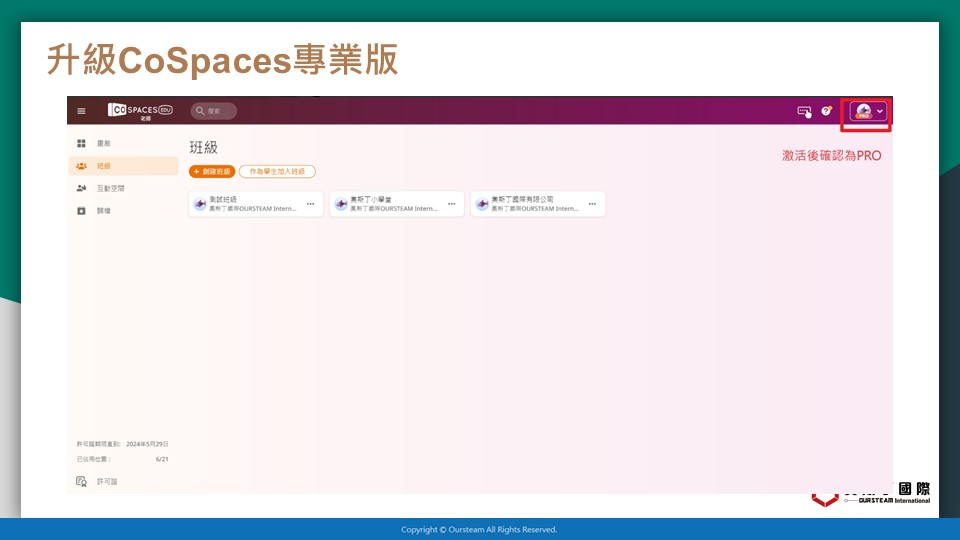Image resolution: width=960 pixels, height=540 pixels.
Task: Open the three-dot menu on 奧斯丁小學堂 card
Action: pos(451,204)
